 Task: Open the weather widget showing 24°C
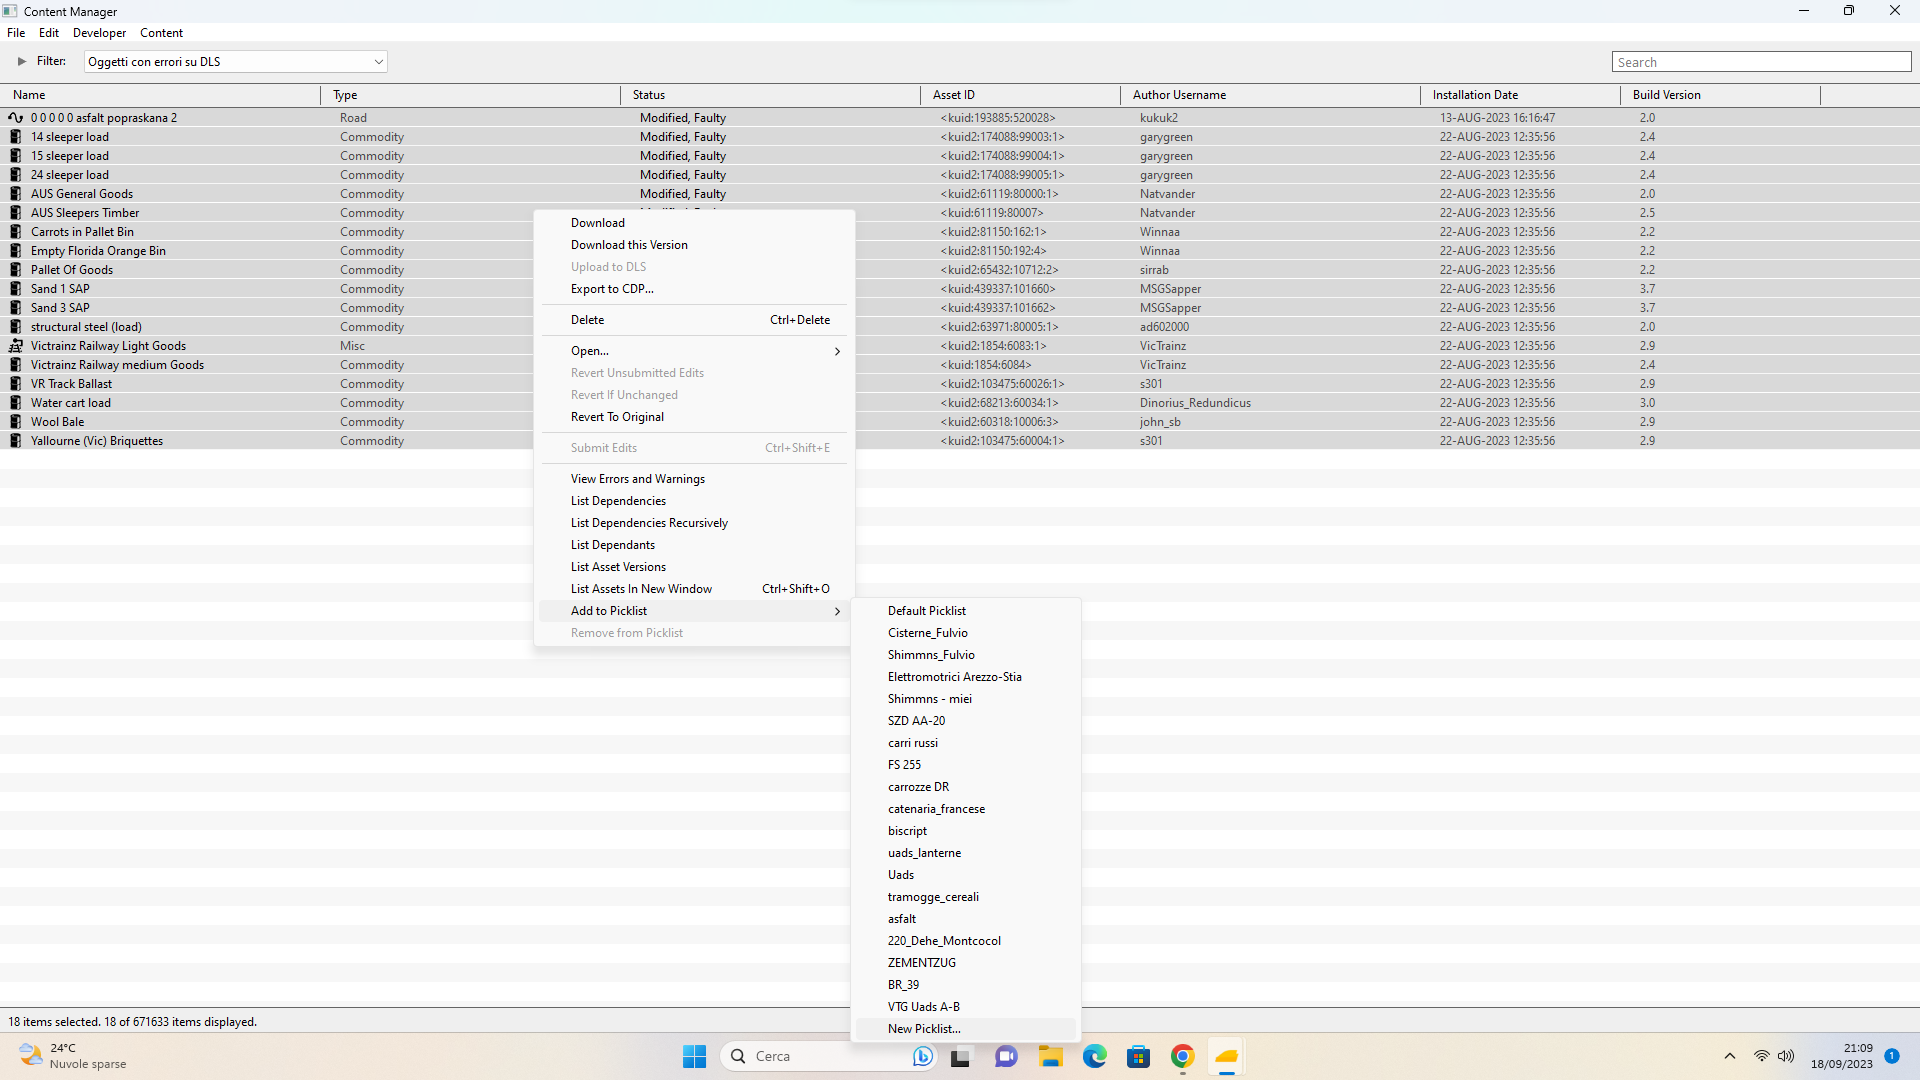[75, 1056]
